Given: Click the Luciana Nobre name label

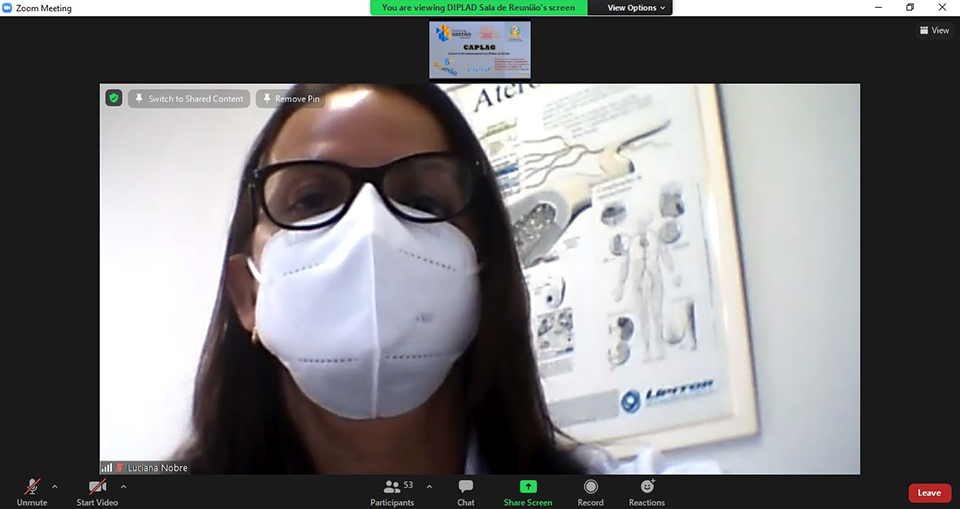Looking at the screenshot, I should [157, 468].
